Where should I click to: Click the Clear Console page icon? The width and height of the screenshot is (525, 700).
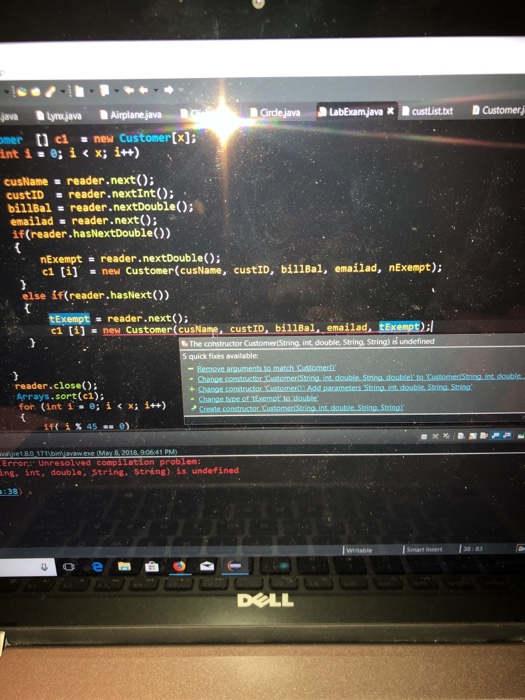pos(461,436)
